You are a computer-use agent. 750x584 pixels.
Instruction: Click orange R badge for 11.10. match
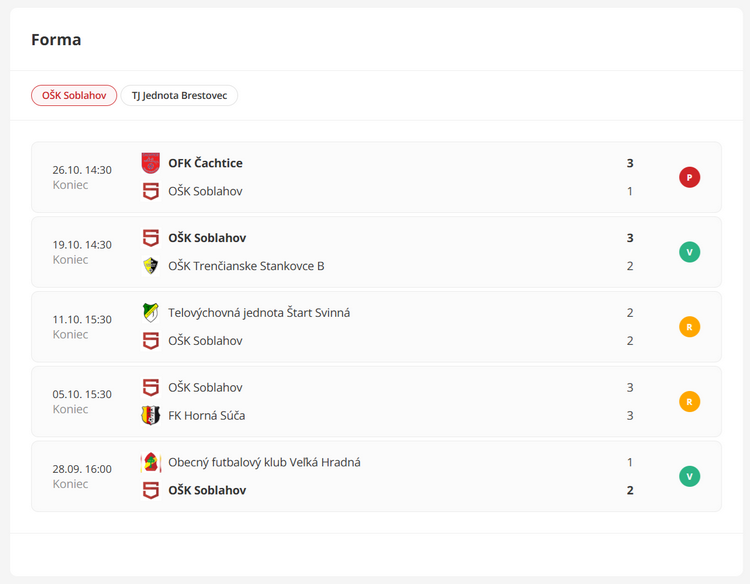pos(689,327)
